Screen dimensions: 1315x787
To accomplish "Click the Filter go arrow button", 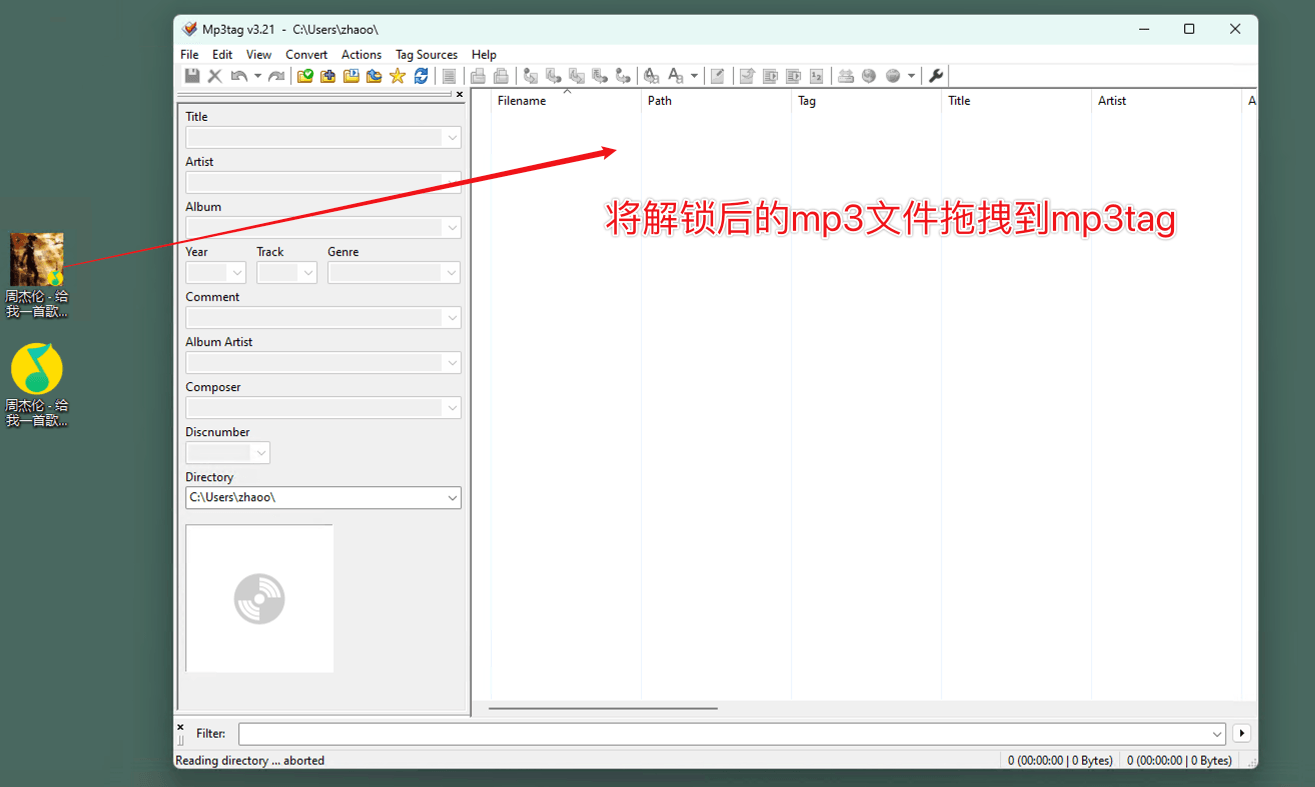I will [1241, 733].
